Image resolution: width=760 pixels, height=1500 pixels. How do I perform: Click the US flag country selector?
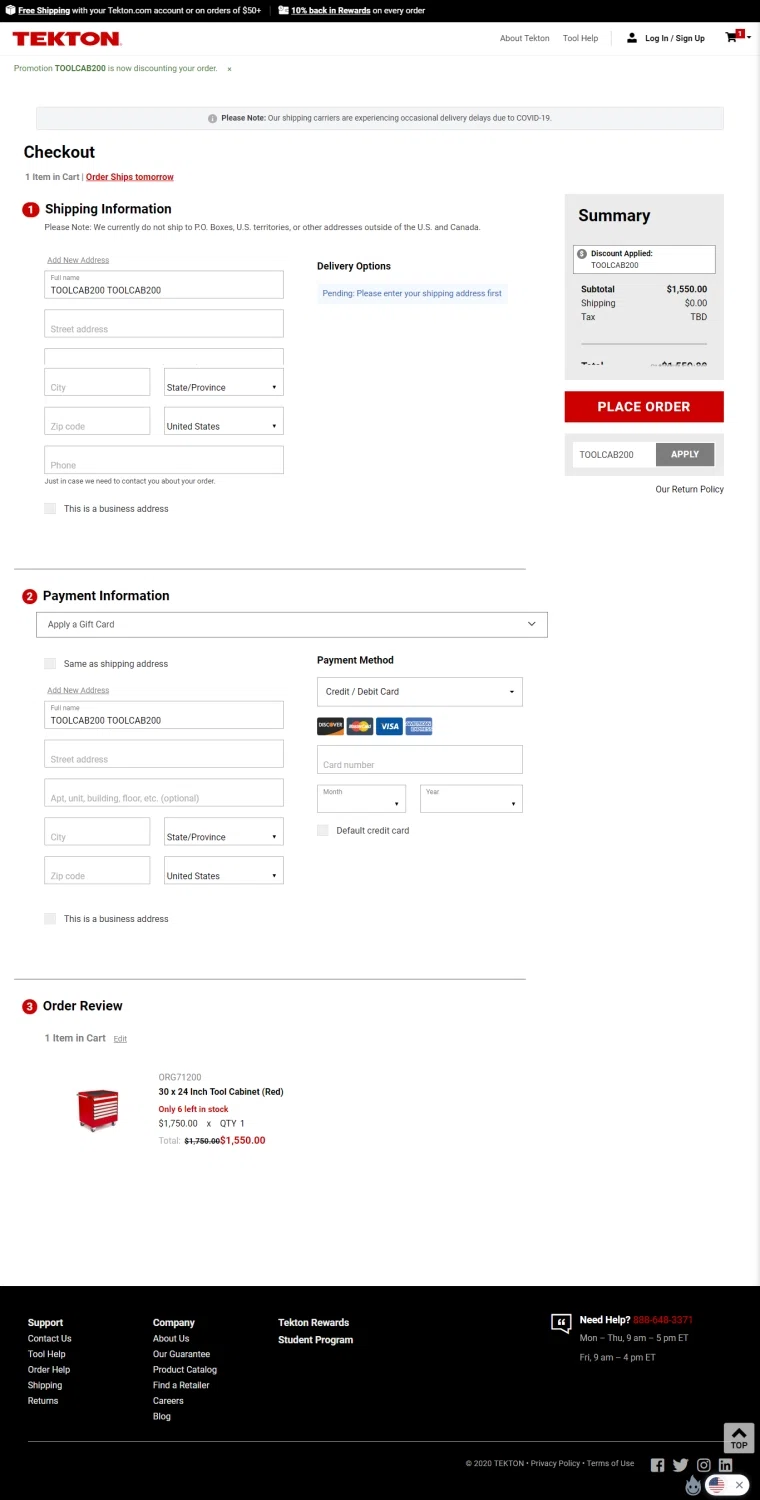[x=717, y=1485]
